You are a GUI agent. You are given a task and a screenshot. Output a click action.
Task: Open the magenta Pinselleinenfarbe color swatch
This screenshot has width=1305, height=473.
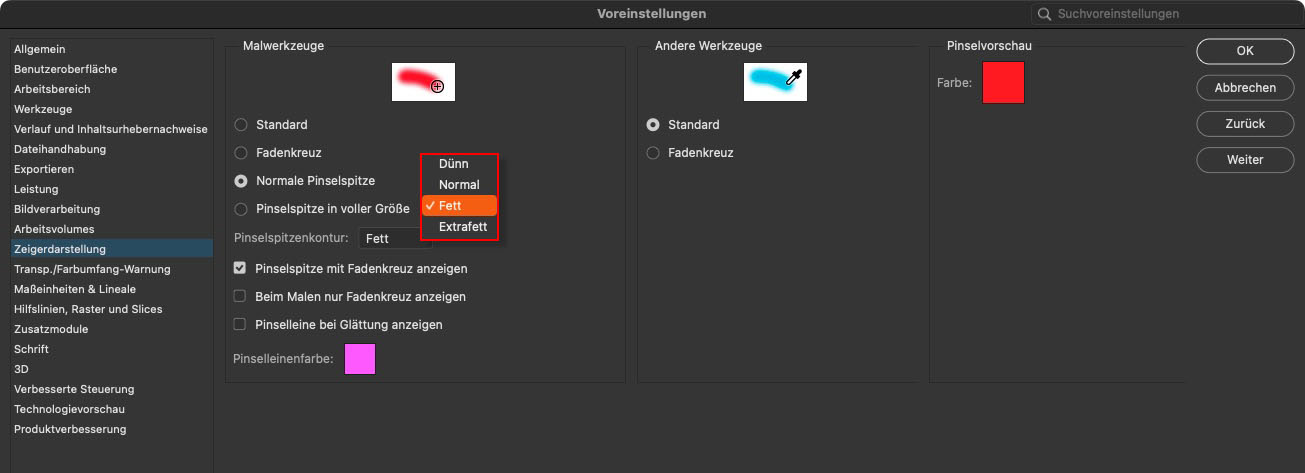pyautogui.click(x=360, y=358)
